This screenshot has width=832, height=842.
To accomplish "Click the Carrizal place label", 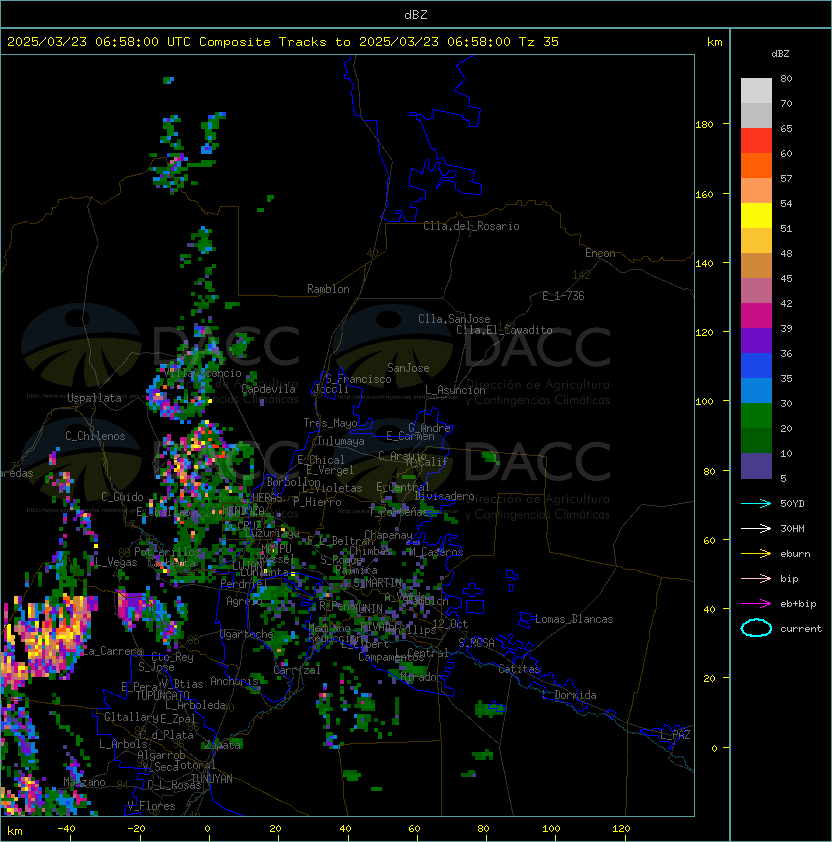I will [x=297, y=670].
